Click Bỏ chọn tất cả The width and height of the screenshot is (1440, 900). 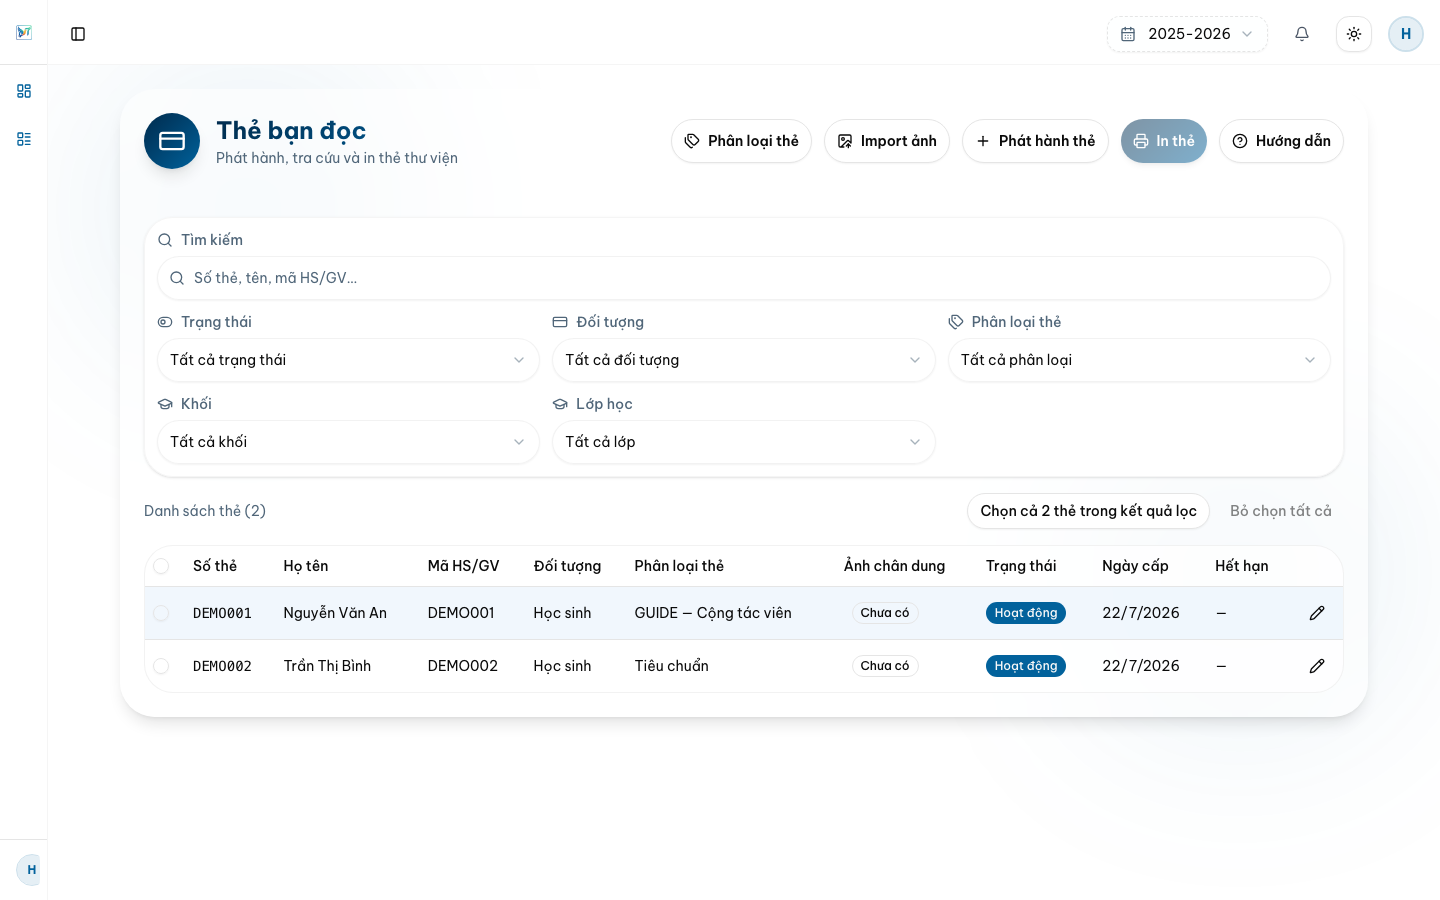tap(1281, 511)
